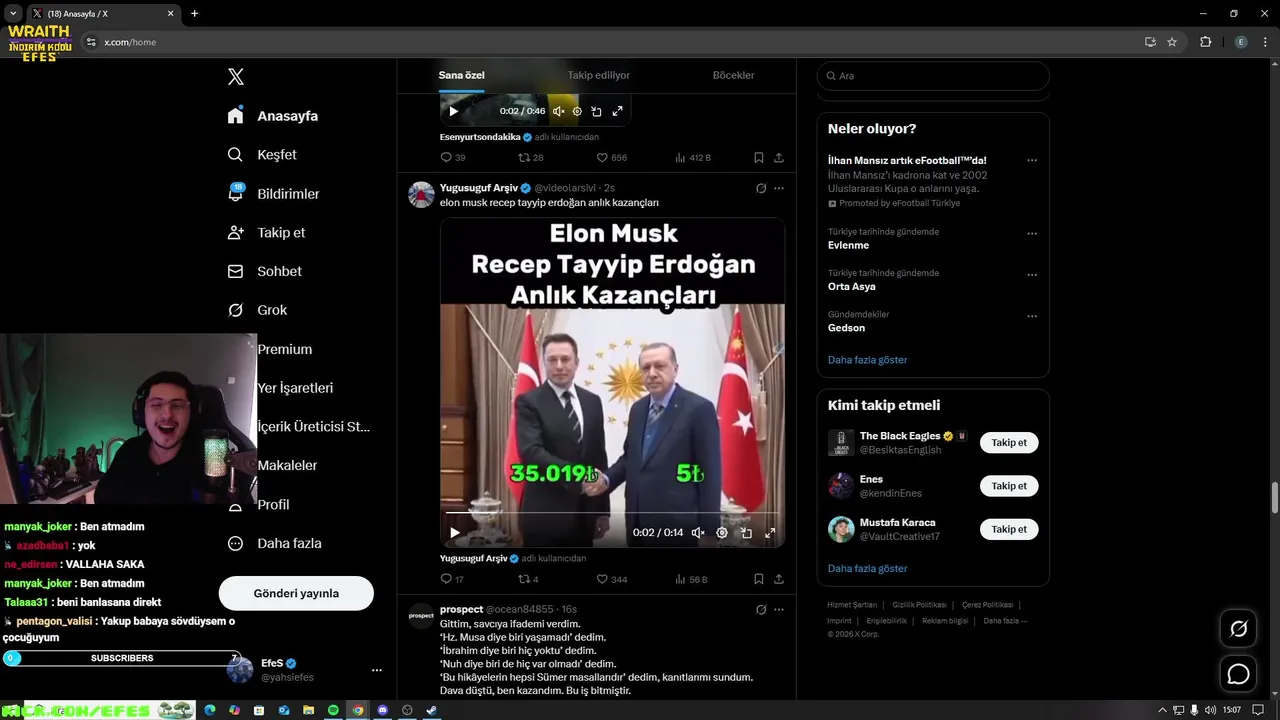1280x720 pixels.
Task: View analytics showing 412 B views
Action: click(692, 158)
